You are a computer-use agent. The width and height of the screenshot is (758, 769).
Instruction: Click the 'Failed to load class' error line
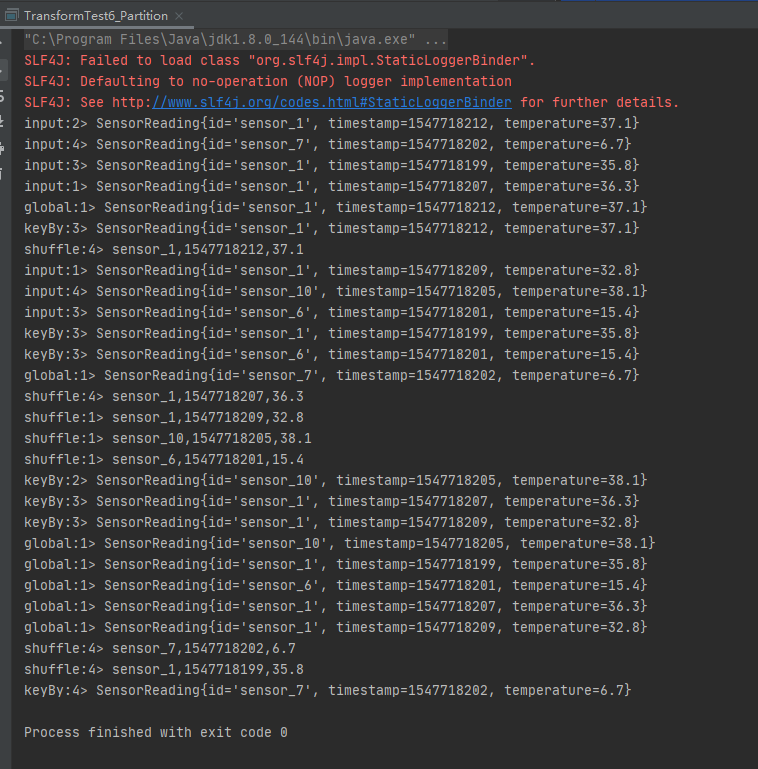click(x=279, y=61)
